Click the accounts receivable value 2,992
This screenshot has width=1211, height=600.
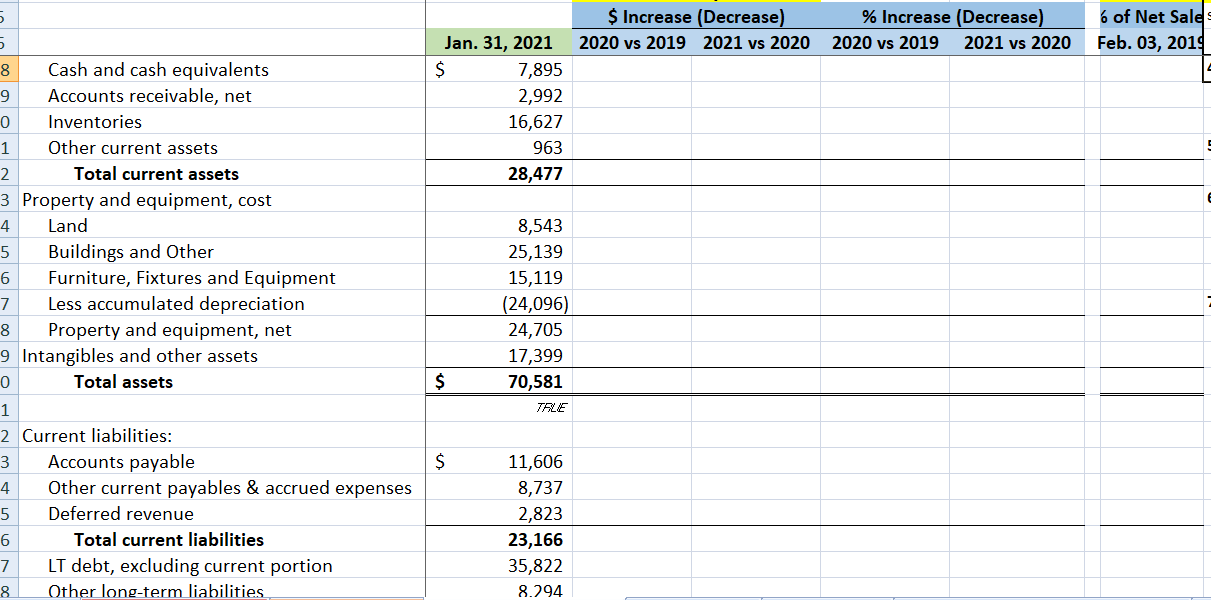pos(499,95)
